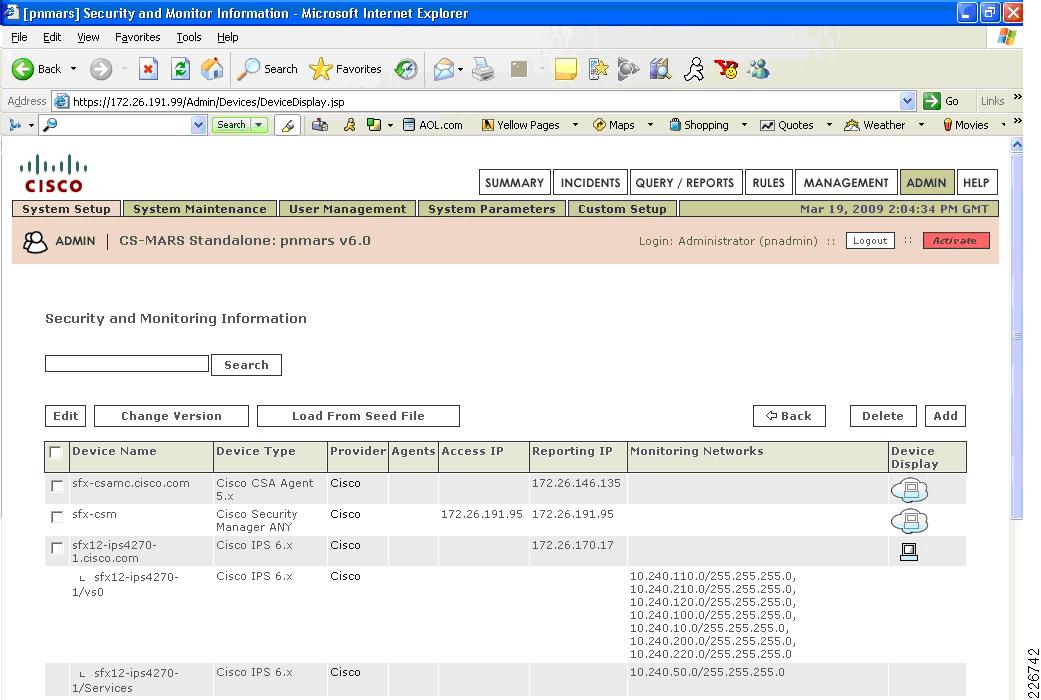Click the device search input field

pos(127,363)
